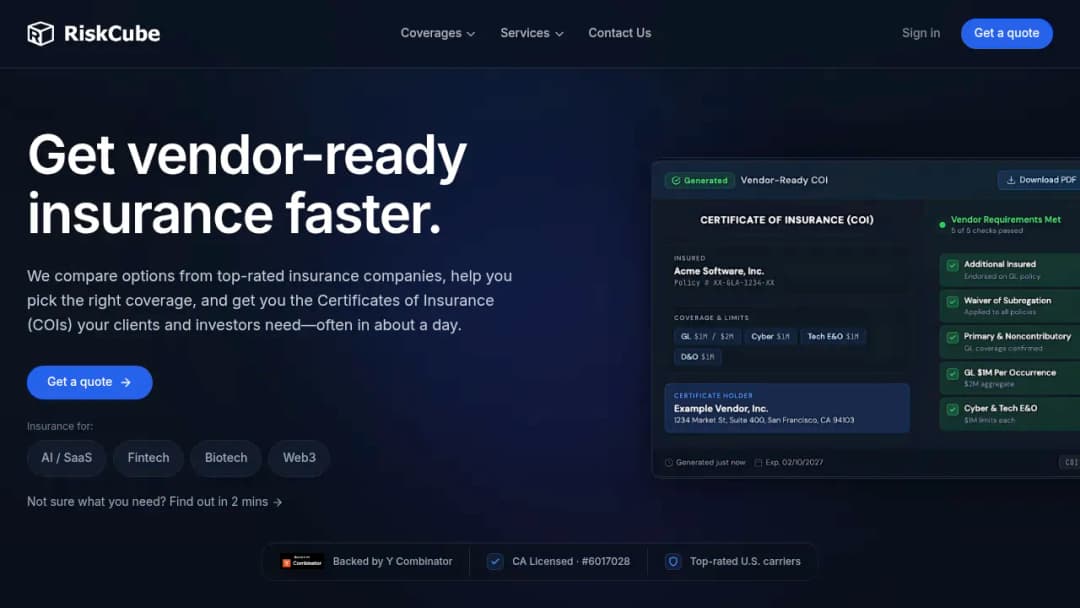Open the Coverages menu
Image resolution: width=1080 pixels, height=608 pixels.
pyautogui.click(x=437, y=33)
